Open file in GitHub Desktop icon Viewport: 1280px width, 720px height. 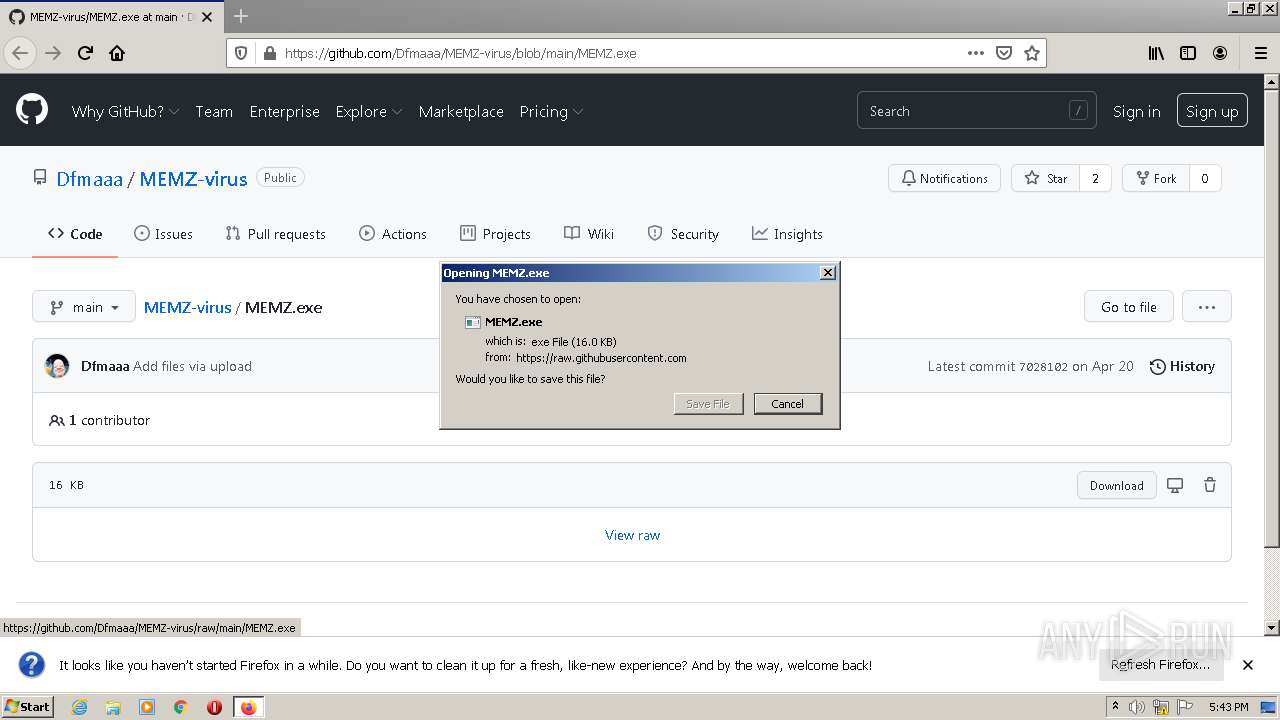point(1175,485)
